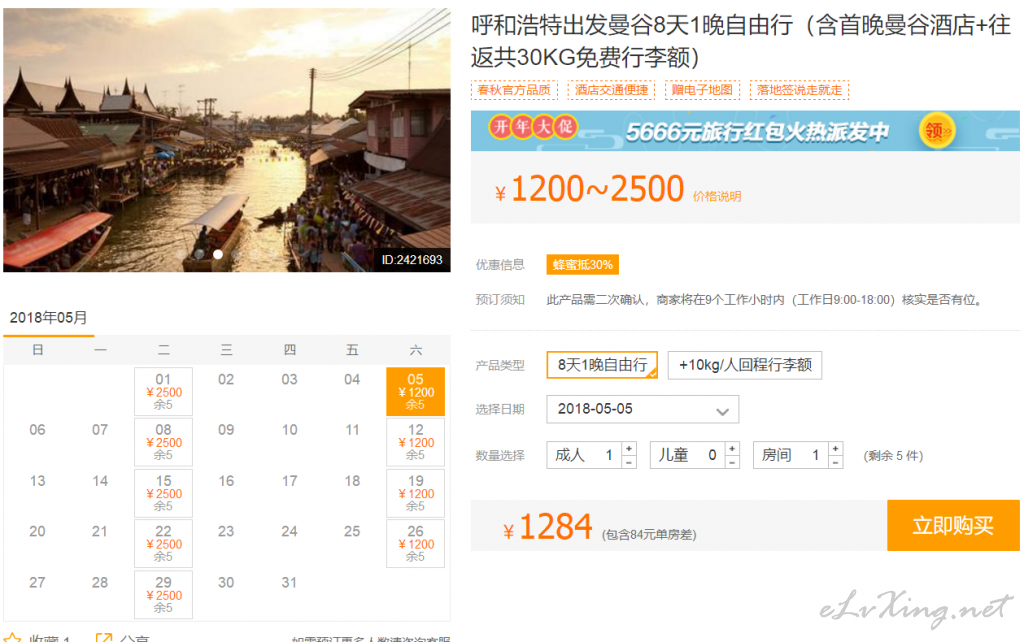Increase room count with plus
Viewport: 1024px width, 642px height.
835,449
